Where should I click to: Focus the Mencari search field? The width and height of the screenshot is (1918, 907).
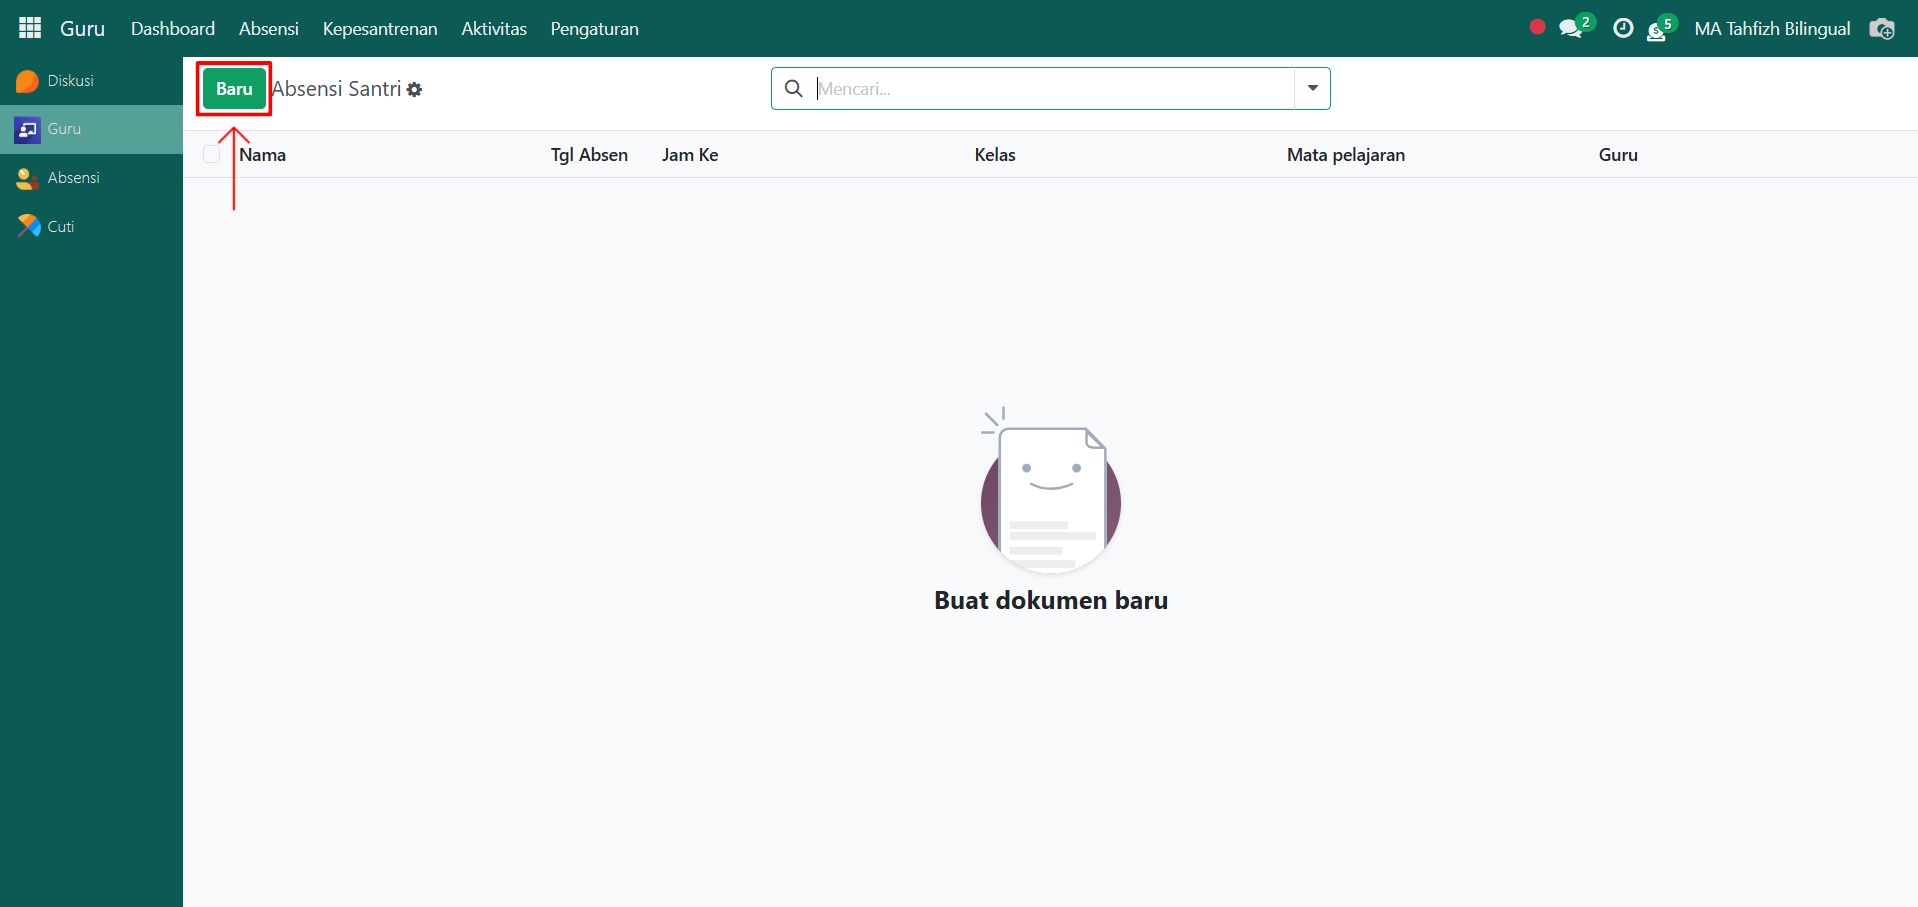click(x=1050, y=89)
